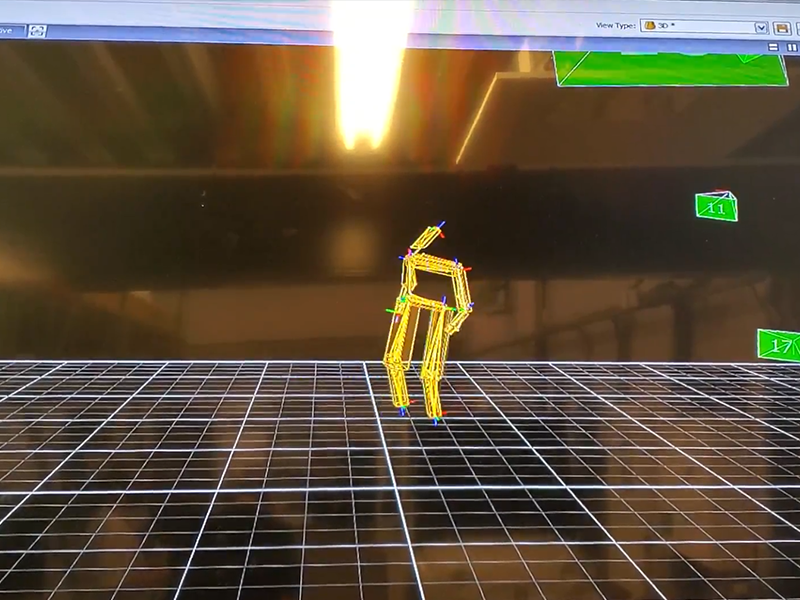
Task: Select camera 11 in the 3D view
Action: 716,207
